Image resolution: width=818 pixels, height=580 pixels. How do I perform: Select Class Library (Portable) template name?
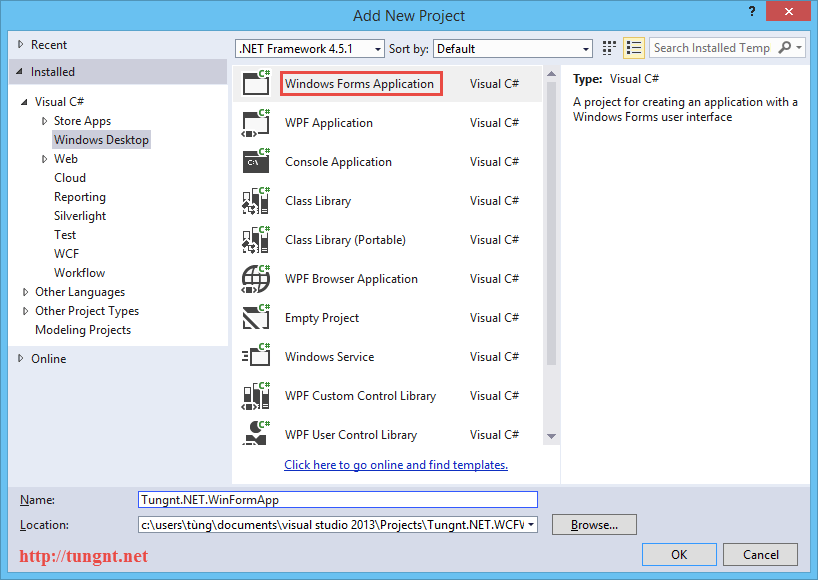345,240
